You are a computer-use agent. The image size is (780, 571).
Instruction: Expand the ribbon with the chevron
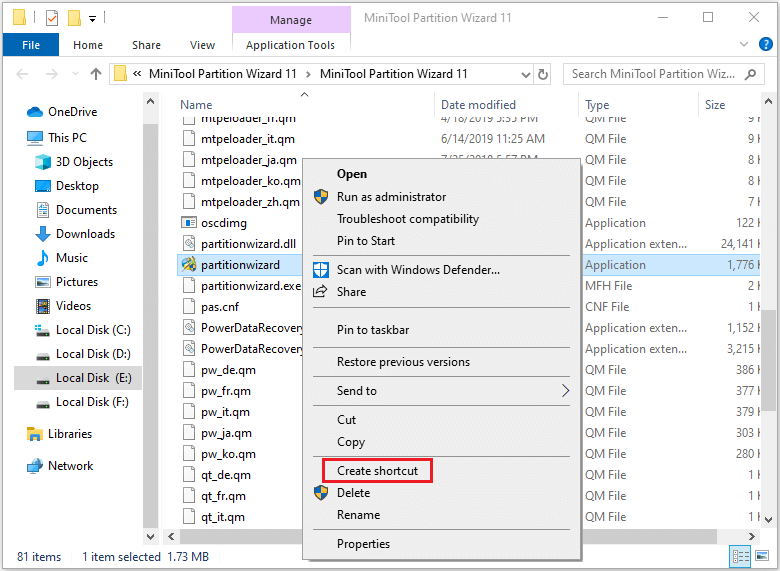pos(744,44)
